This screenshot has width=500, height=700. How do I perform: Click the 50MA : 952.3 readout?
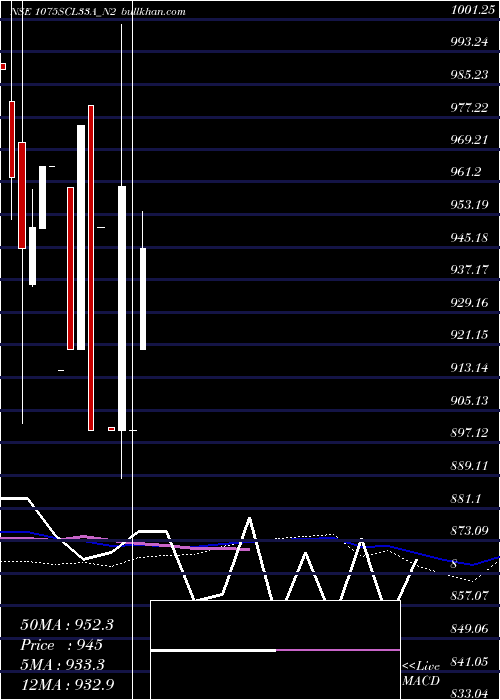(67, 625)
